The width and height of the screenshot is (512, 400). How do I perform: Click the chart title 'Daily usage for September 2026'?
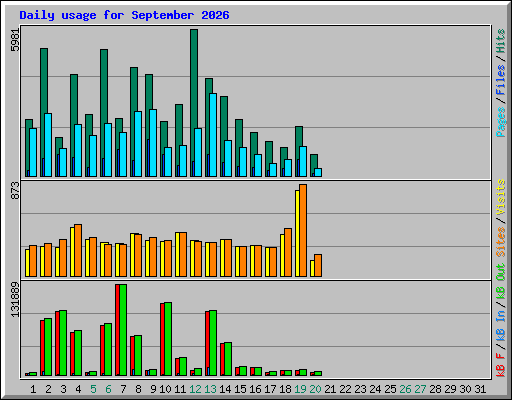tap(124, 15)
